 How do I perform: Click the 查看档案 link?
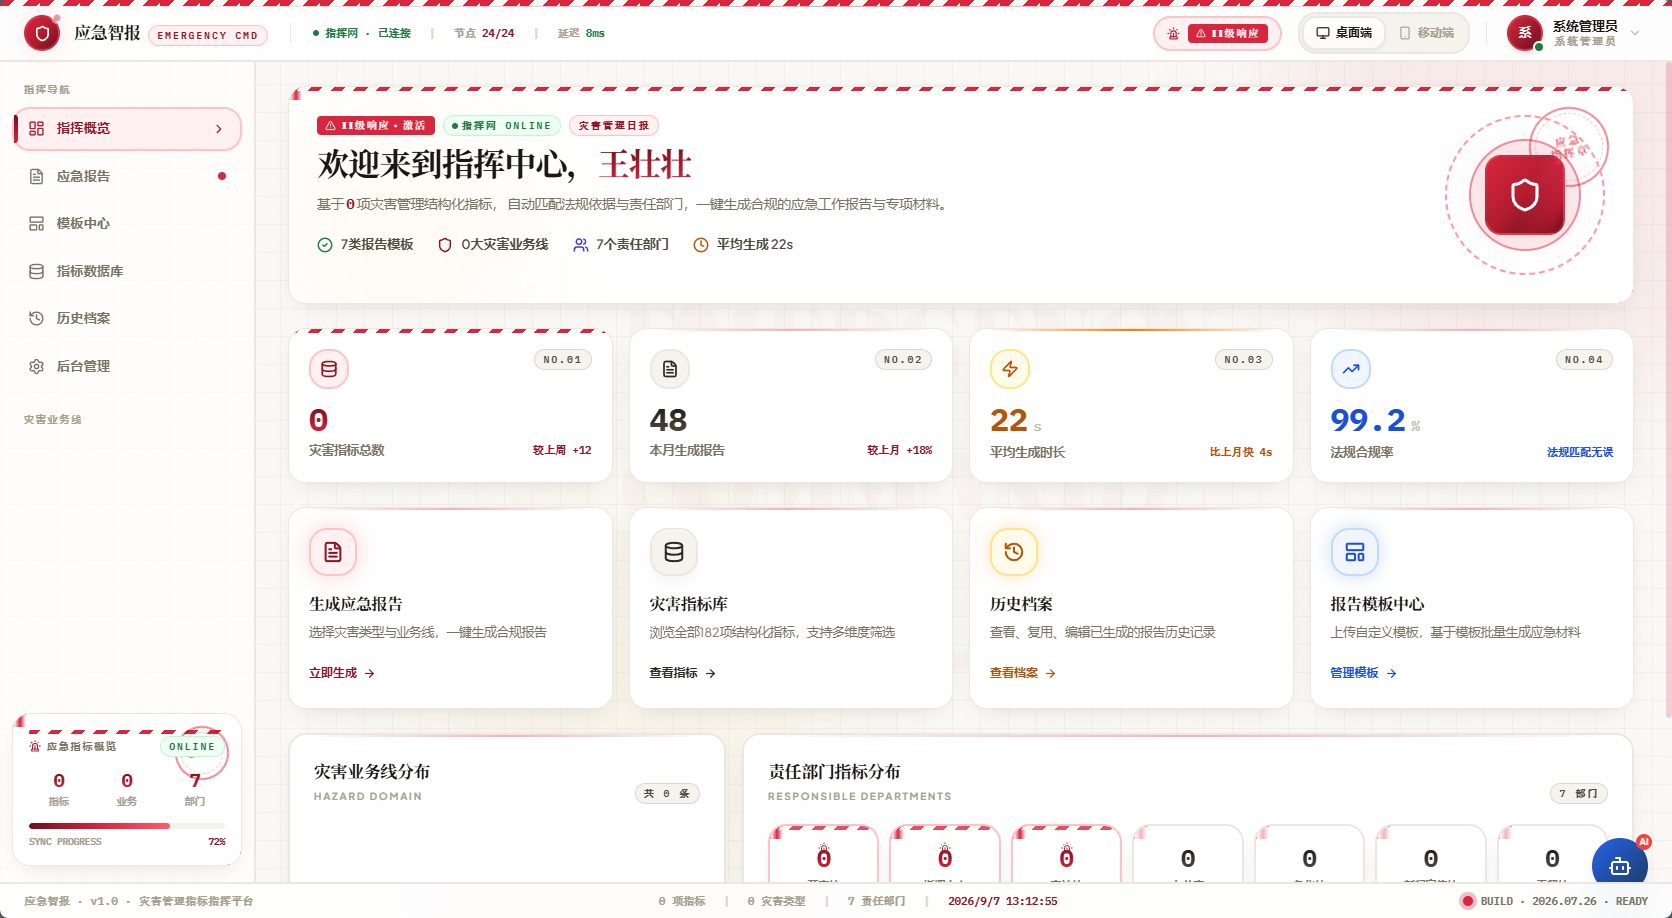click(1023, 673)
